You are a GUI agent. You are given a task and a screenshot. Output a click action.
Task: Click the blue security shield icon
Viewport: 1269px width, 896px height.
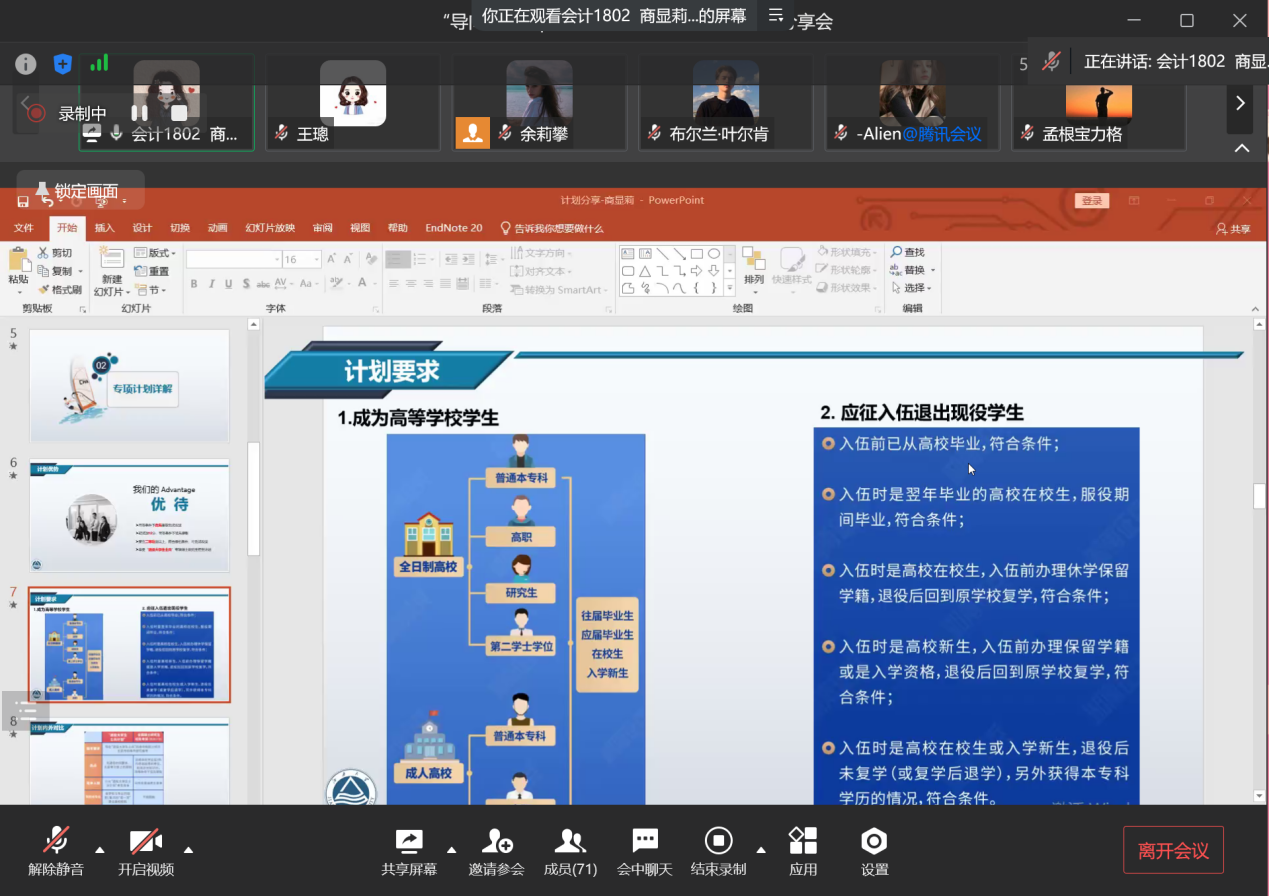pyautogui.click(x=63, y=64)
